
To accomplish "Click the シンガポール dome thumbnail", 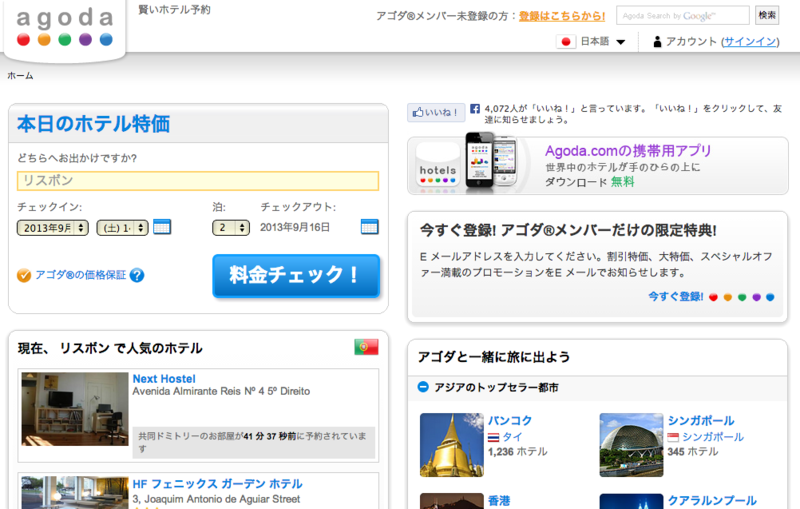I will point(631,445).
